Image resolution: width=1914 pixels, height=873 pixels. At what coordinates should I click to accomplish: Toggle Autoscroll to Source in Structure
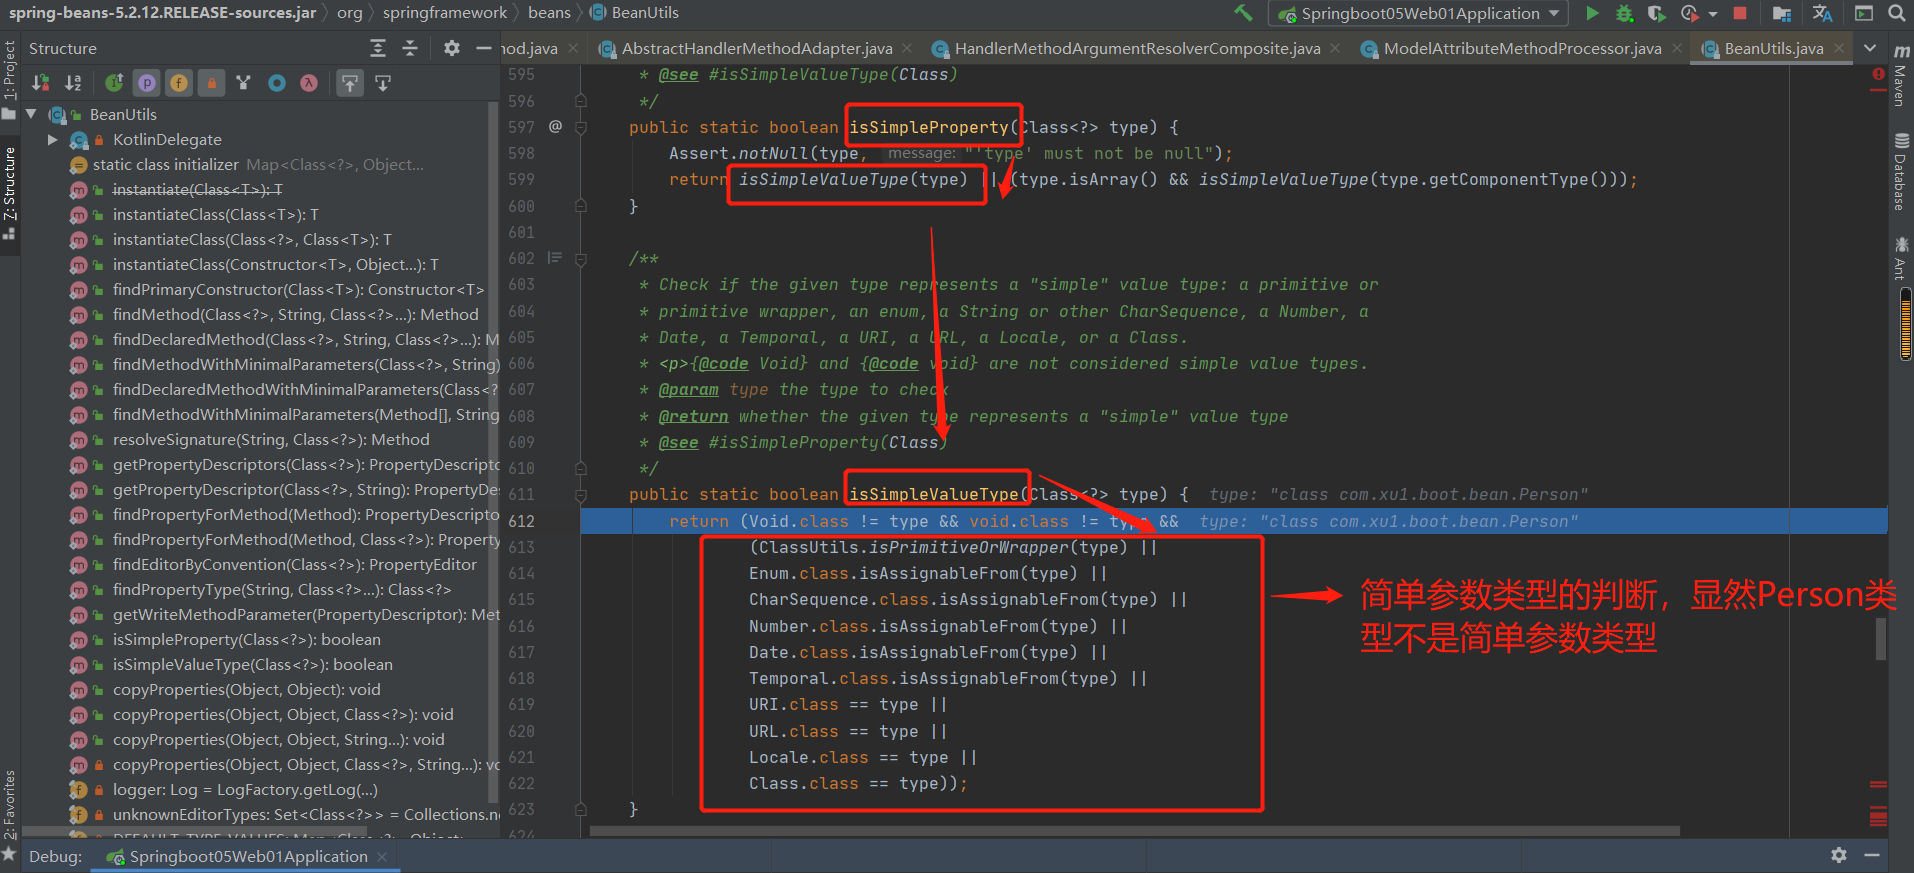tap(350, 83)
